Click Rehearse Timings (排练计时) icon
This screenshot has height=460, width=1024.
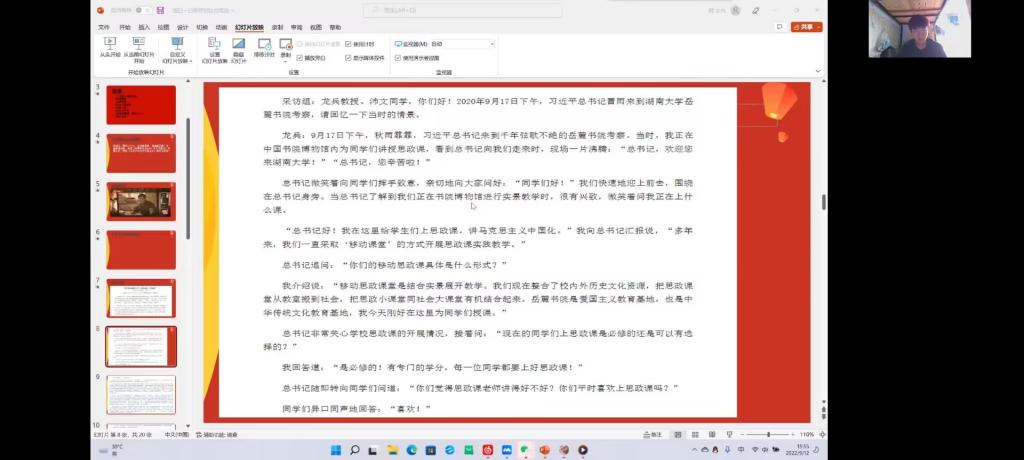(264, 43)
